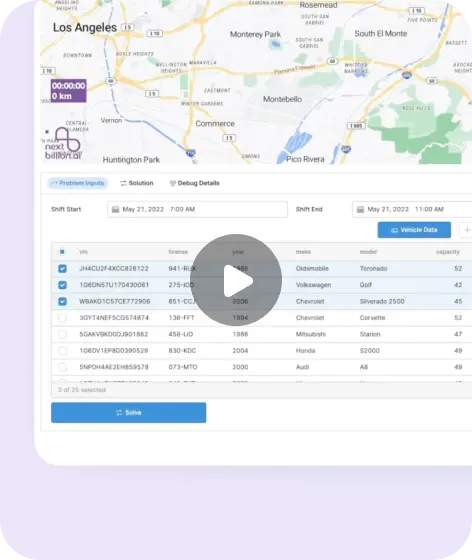Click the Monterey Park map label
472x560 pixels.
[255, 34]
